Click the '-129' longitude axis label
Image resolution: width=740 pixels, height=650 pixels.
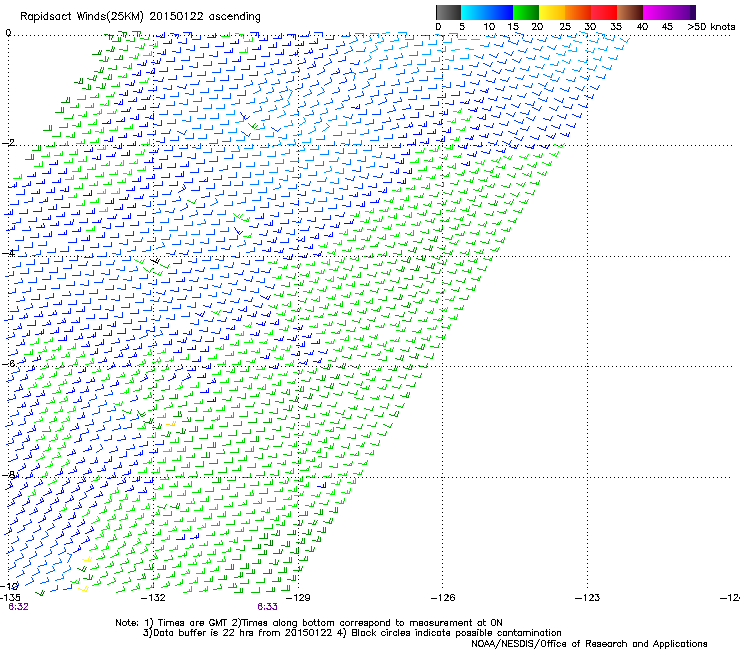point(298,598)
